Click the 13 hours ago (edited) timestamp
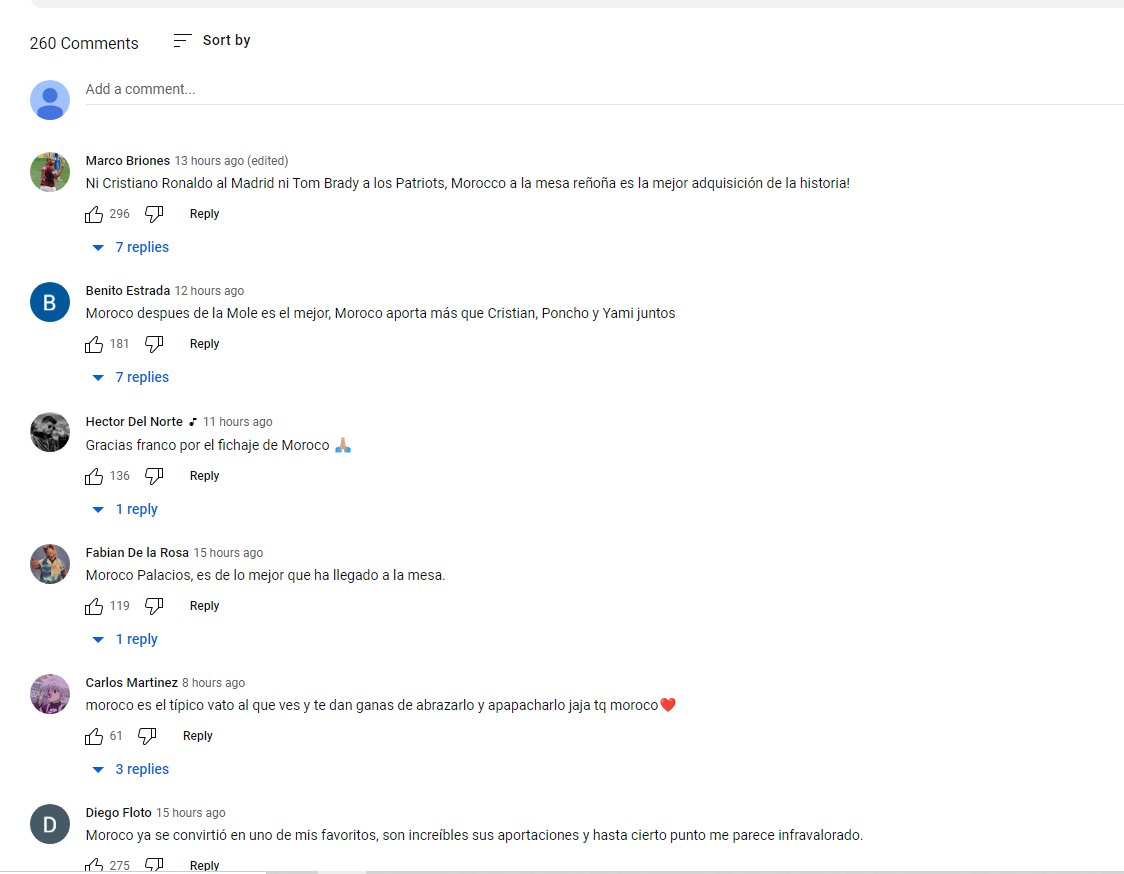The image size is (1124, 874). coord(232,161)
